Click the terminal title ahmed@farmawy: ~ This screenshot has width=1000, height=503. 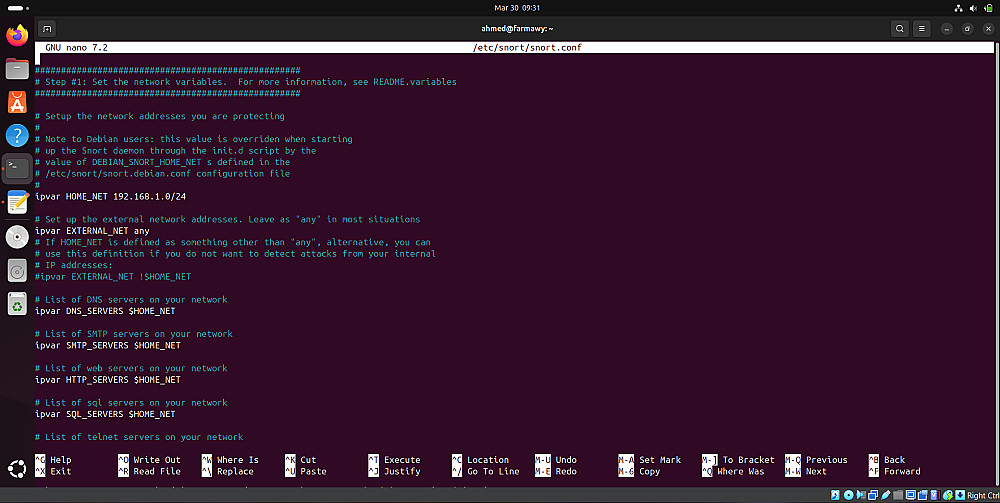[517, 29]
